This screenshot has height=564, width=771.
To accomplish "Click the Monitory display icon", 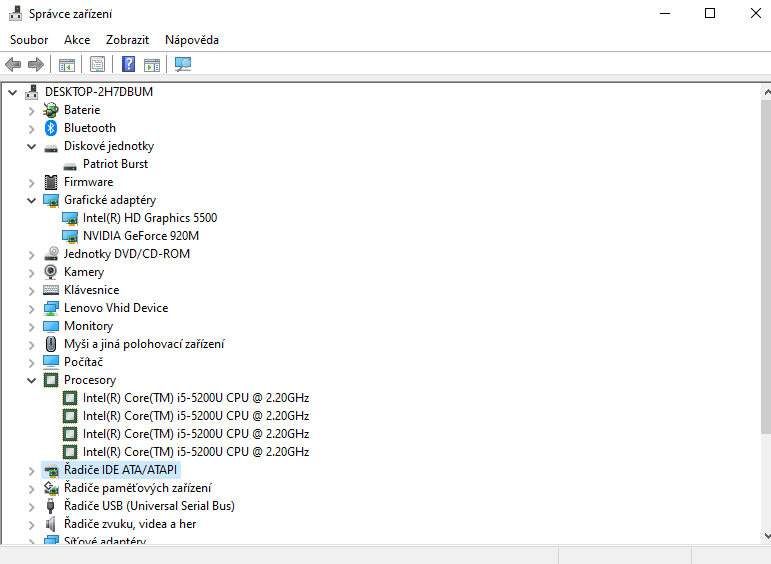I will click(51, 326).
